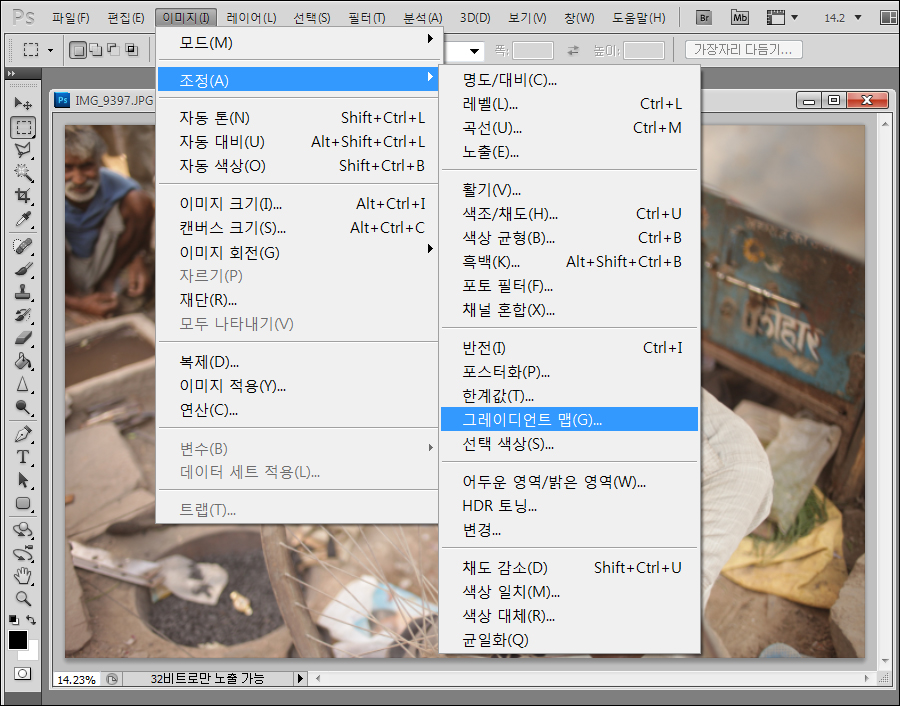Select the Healing Brush tool
This screenshot has width=900, height=706.
tap(23, 246)
